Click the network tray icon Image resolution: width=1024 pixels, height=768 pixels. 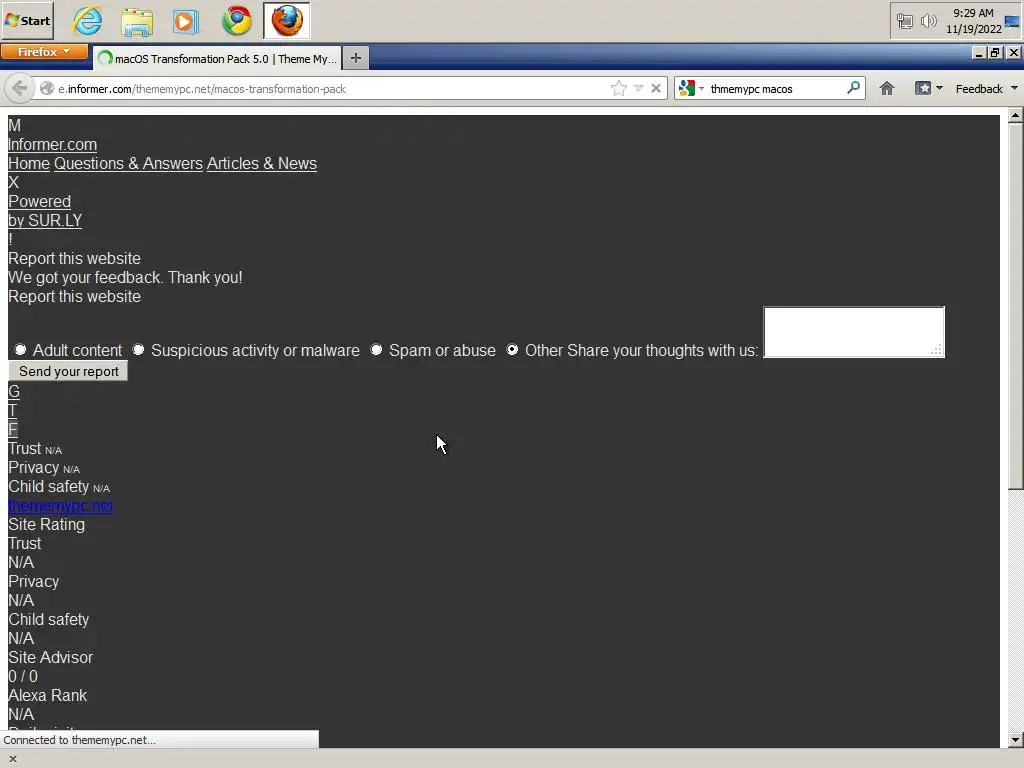click(904, 22)
